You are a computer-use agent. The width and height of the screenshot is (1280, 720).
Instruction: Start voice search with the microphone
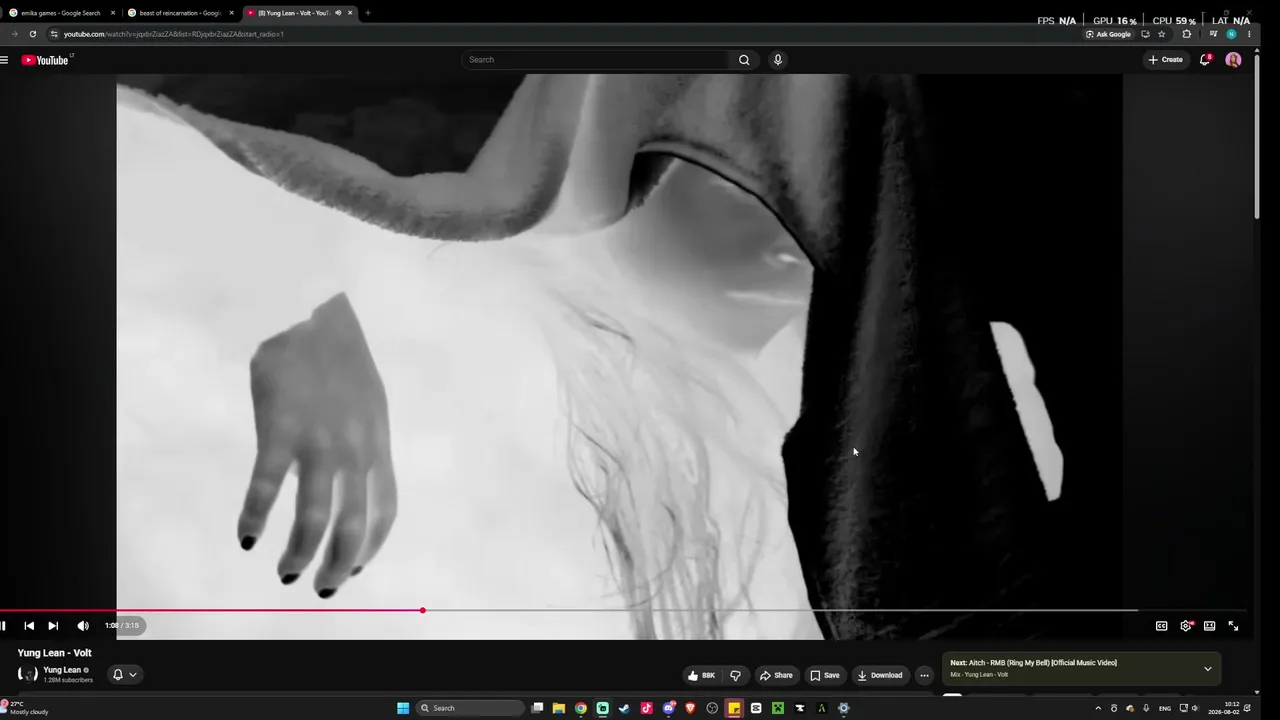click(777, 60)
